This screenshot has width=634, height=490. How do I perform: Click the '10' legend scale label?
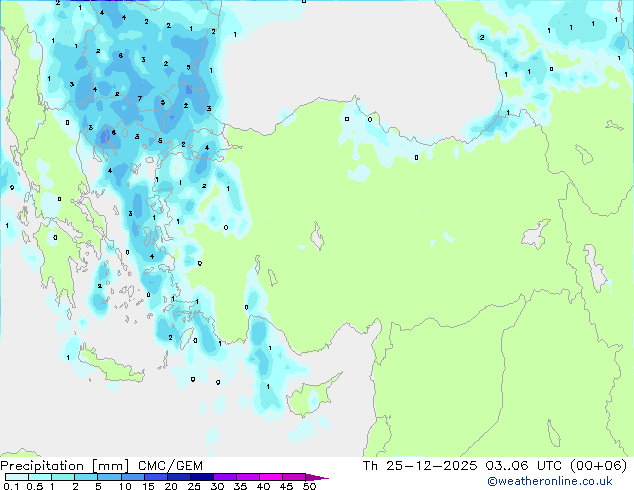point(125,486)
